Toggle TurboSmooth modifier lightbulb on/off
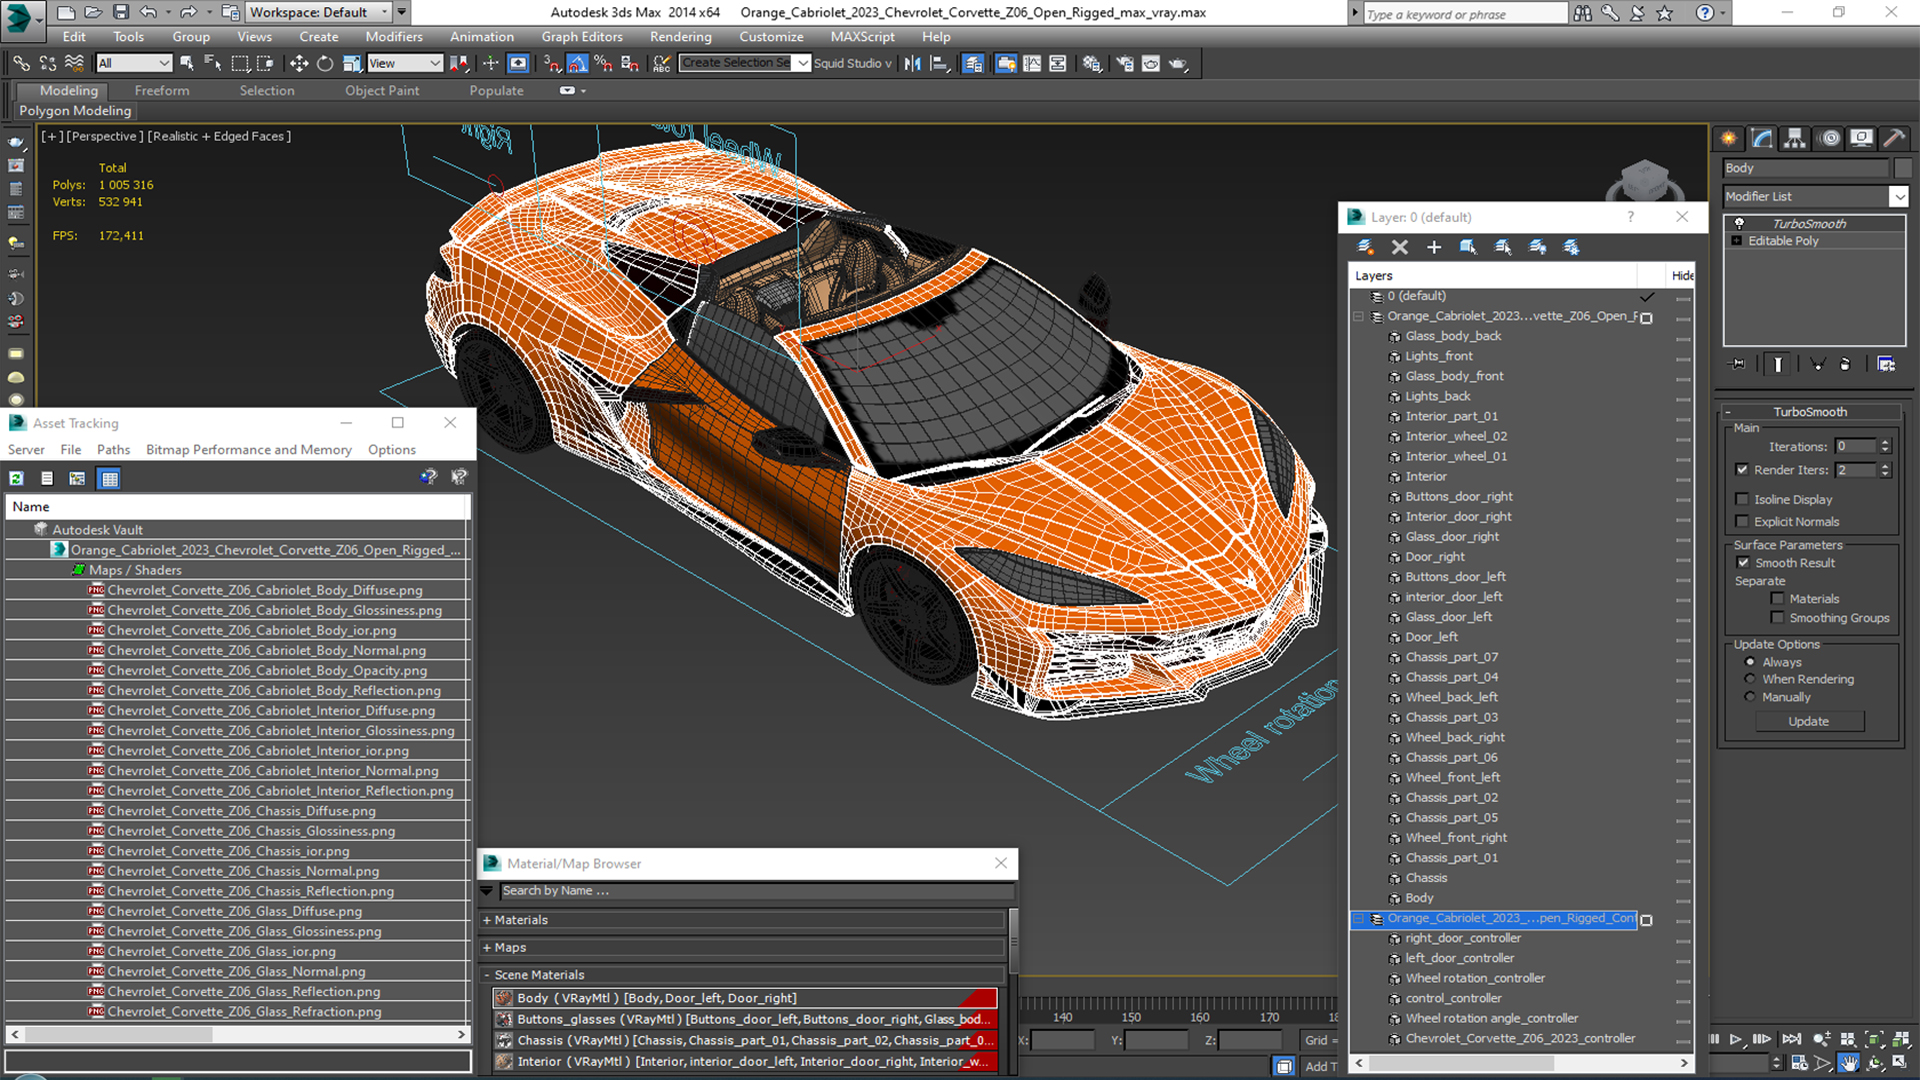Image resolution: width=1920 pixels, height=1080 pixels. coord(1739,223)
